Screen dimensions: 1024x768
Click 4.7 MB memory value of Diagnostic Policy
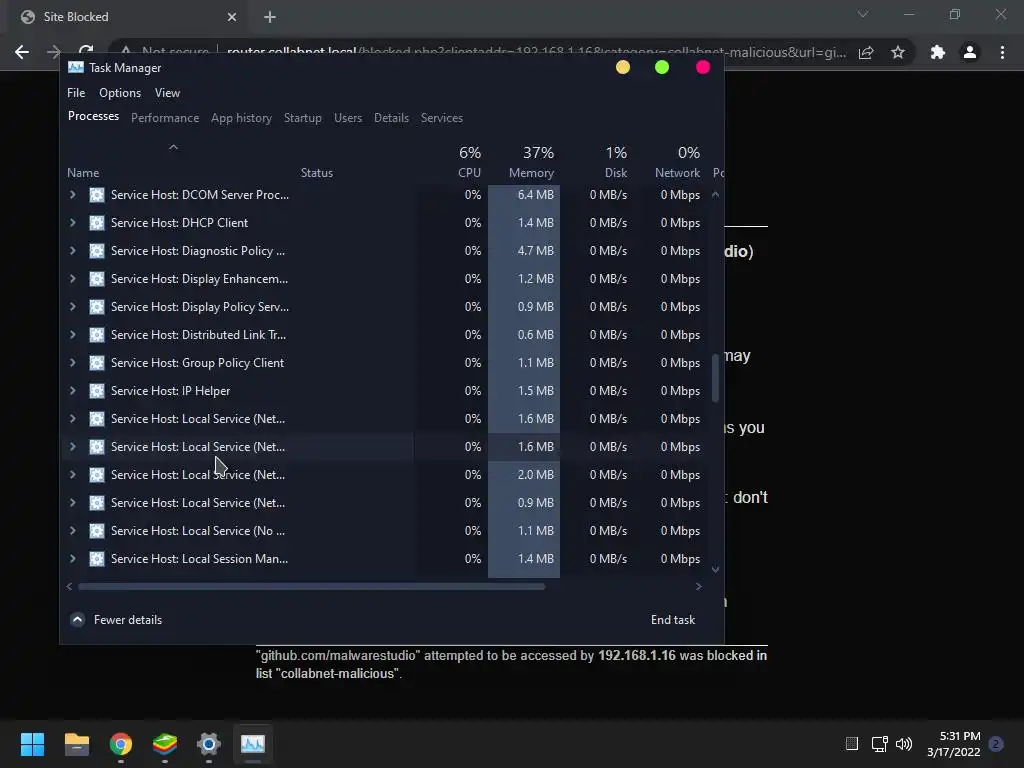pos(536,251)
